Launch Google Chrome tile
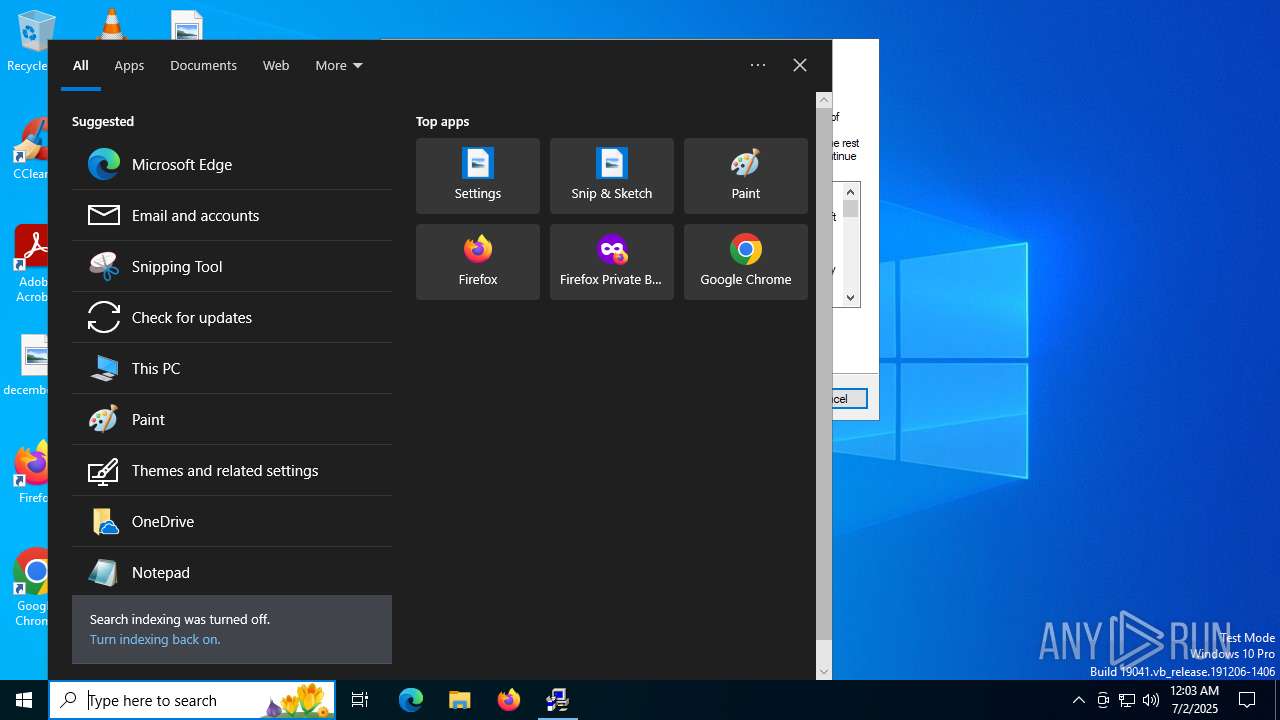This screenshot has width=1280, height=720. (746, 262)
